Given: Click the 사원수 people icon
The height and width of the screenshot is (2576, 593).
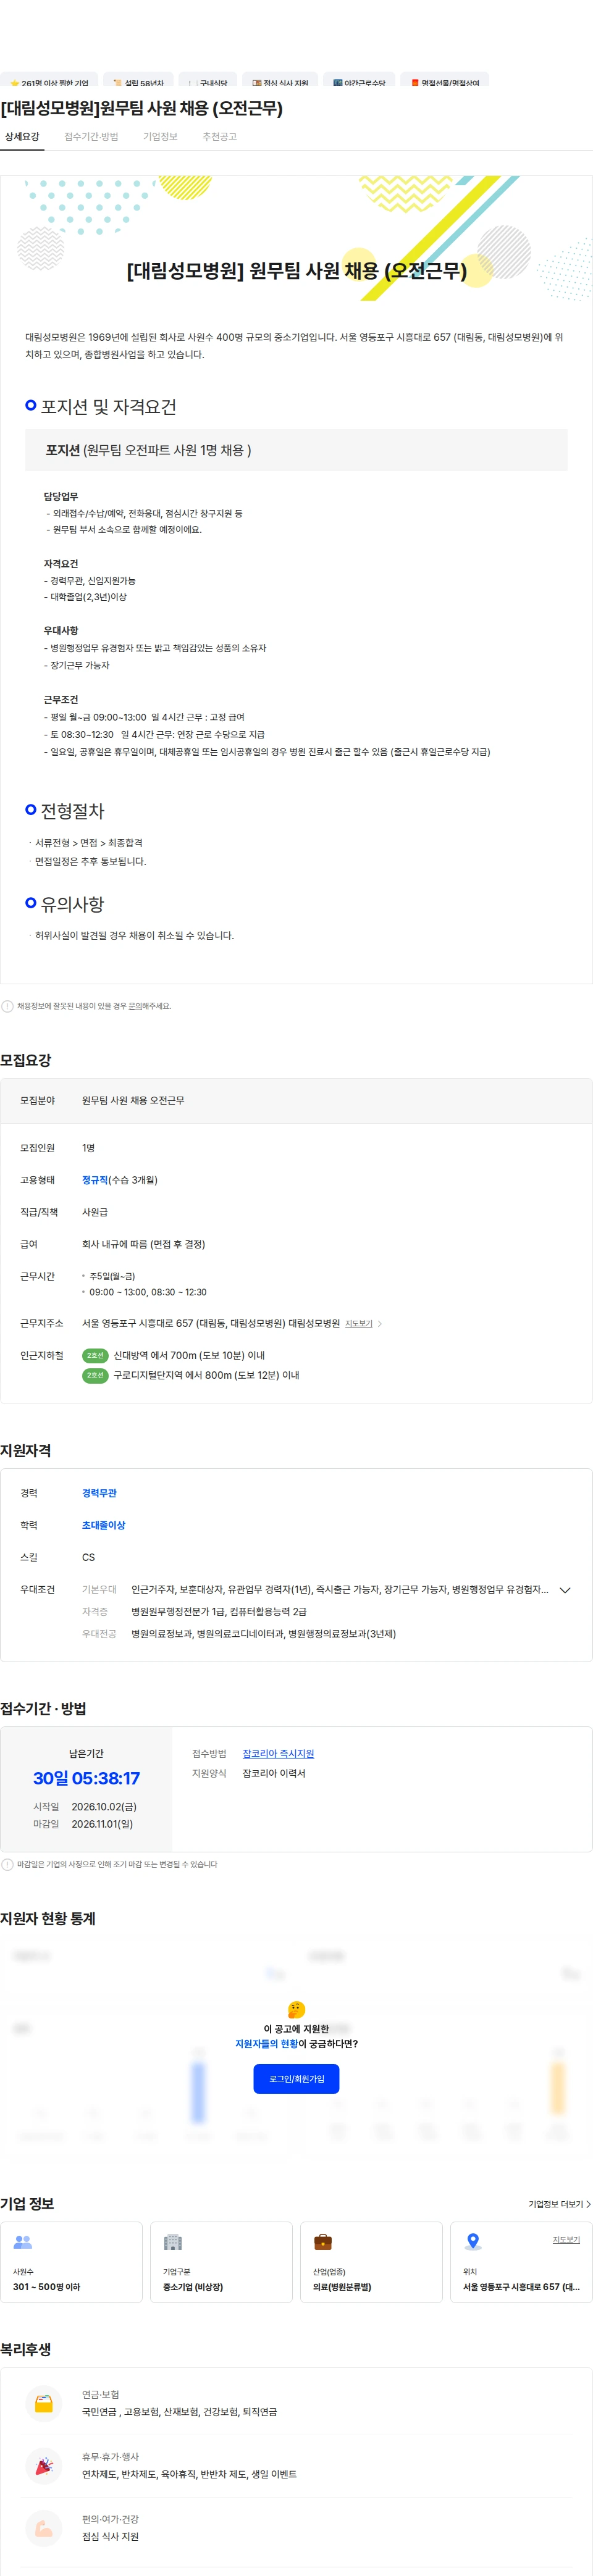Looking at the screenshot, I should [x=23, y=2242].
